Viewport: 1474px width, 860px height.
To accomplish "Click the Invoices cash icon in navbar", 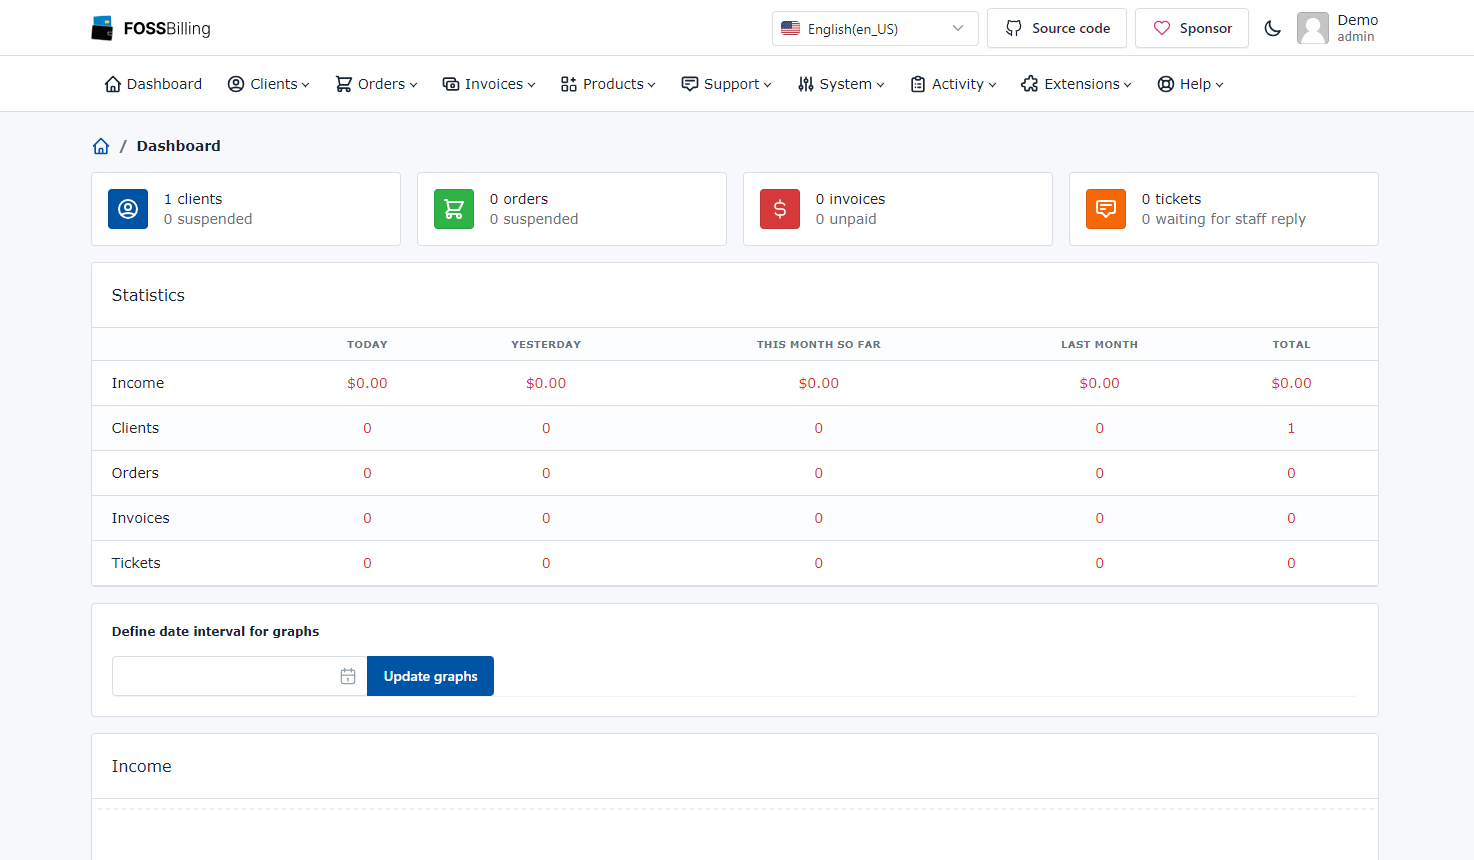I will (x=451, y=84).
